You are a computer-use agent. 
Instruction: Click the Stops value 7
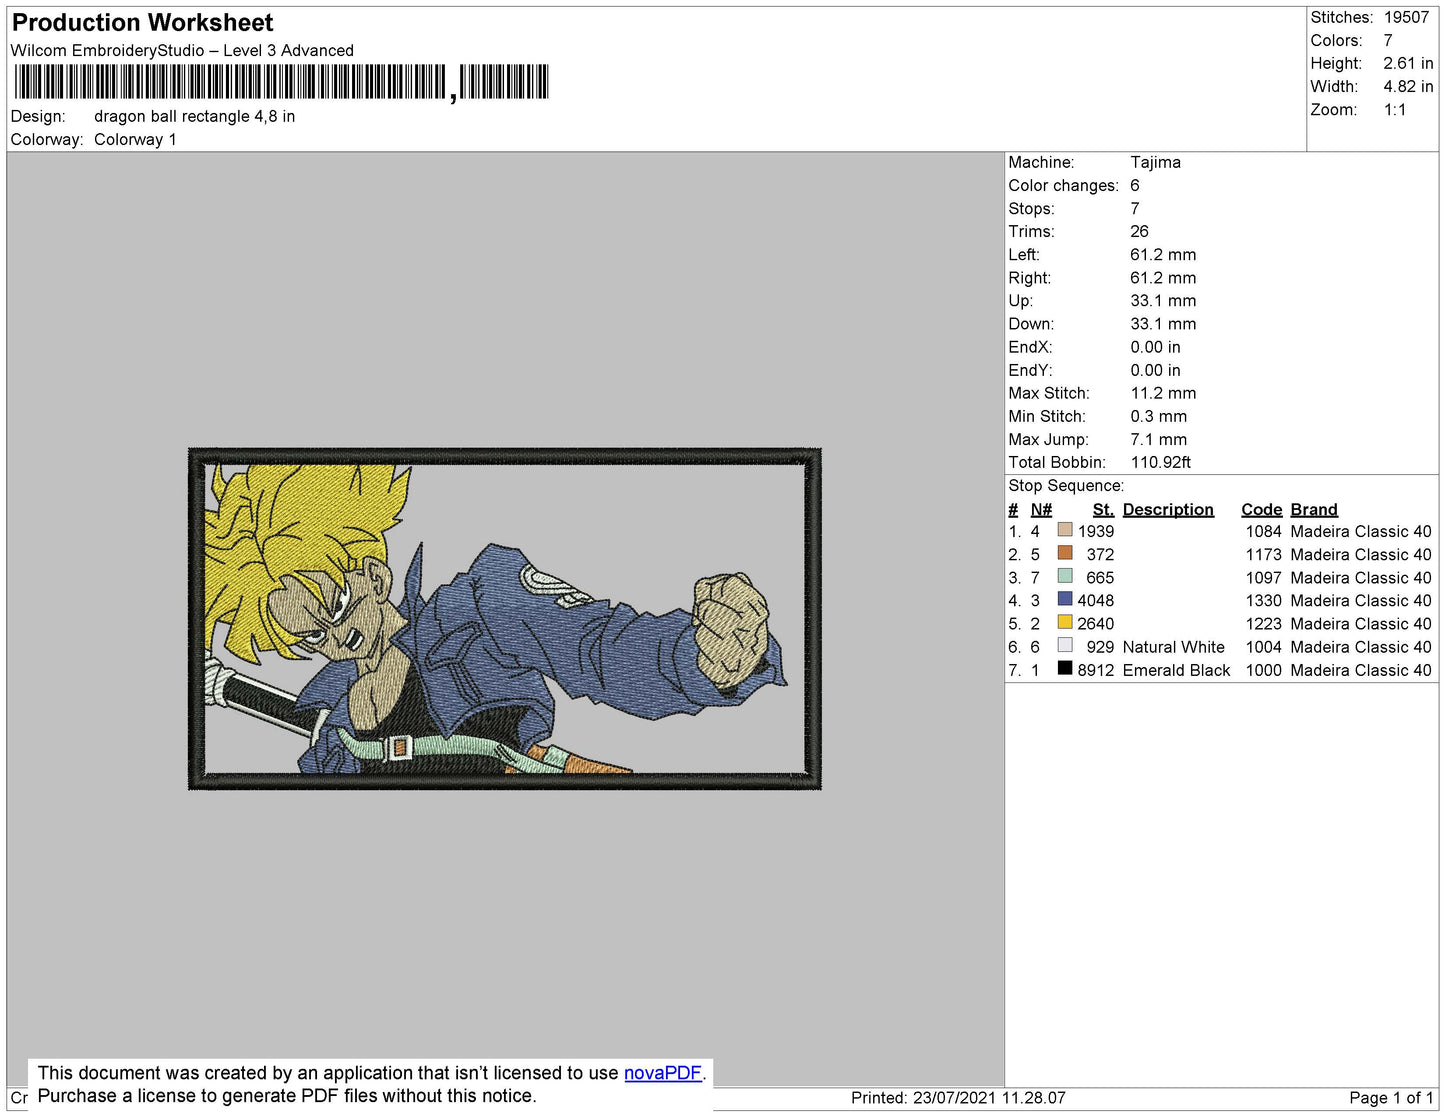[1135, 209]
